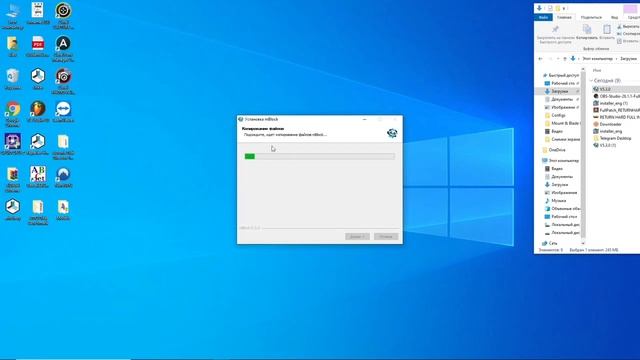
Task: Click the Отмена button in the installer
Action: pyautogui.click(x=386, y=236)
